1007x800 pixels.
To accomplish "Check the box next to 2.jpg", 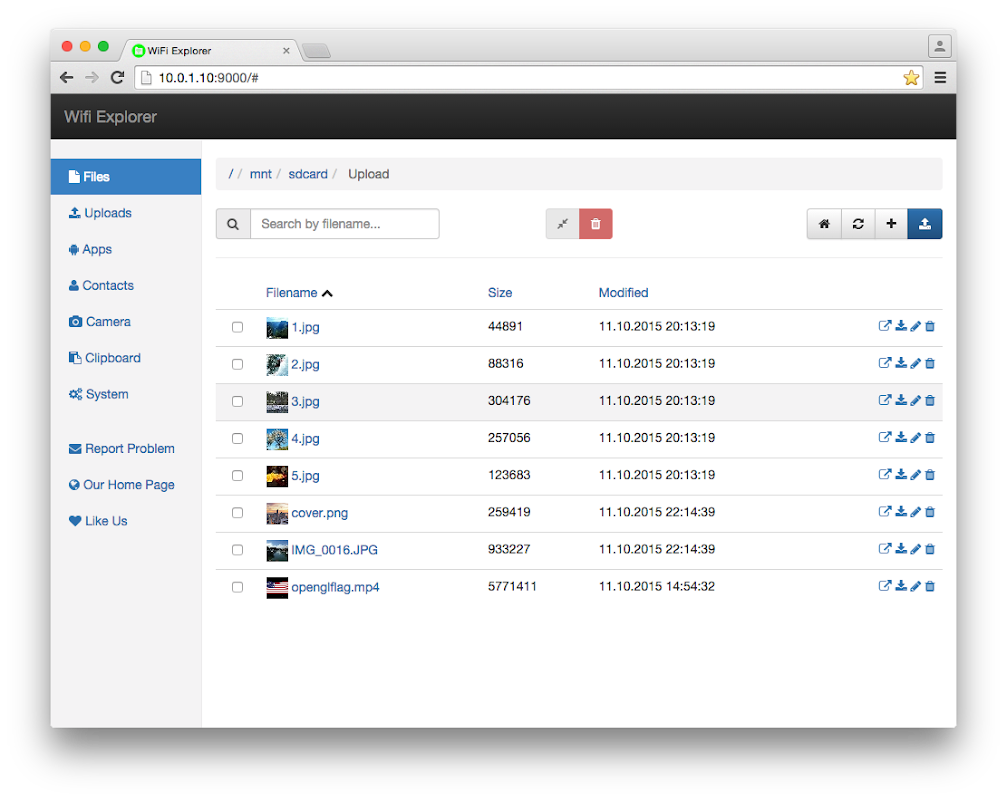I will click(x=237, y=364).
